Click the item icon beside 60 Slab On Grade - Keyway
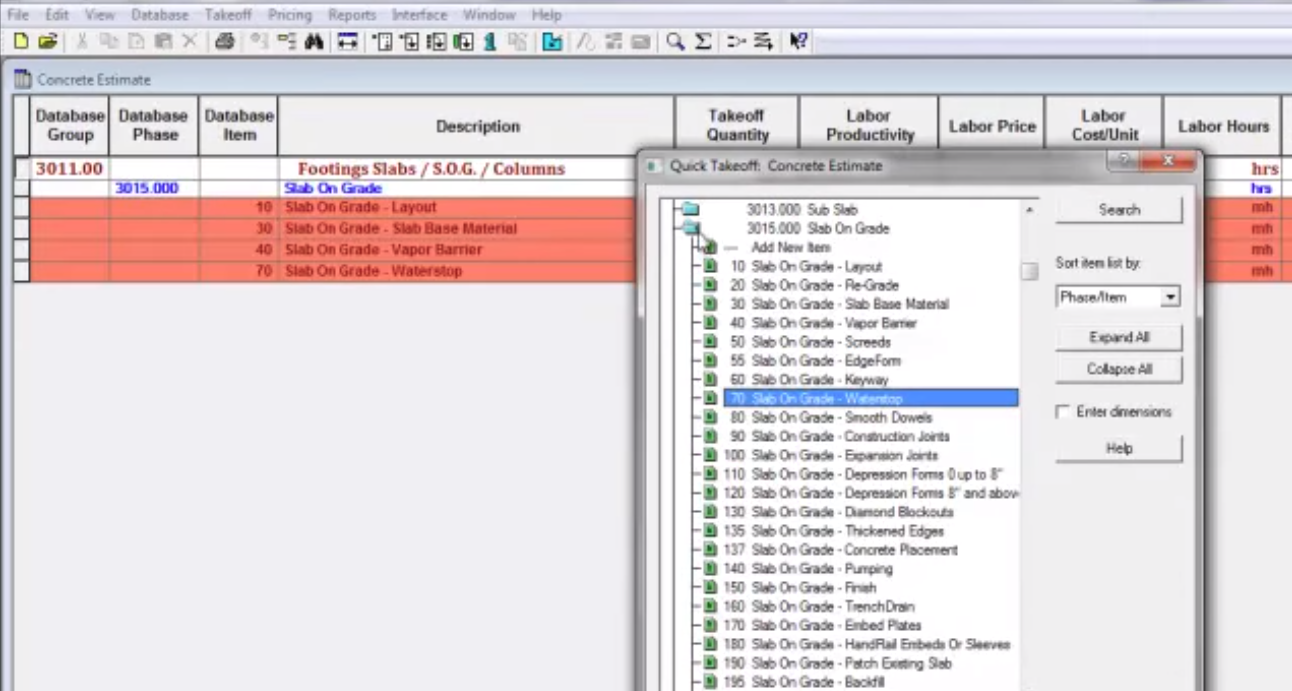 pos(711,380)
